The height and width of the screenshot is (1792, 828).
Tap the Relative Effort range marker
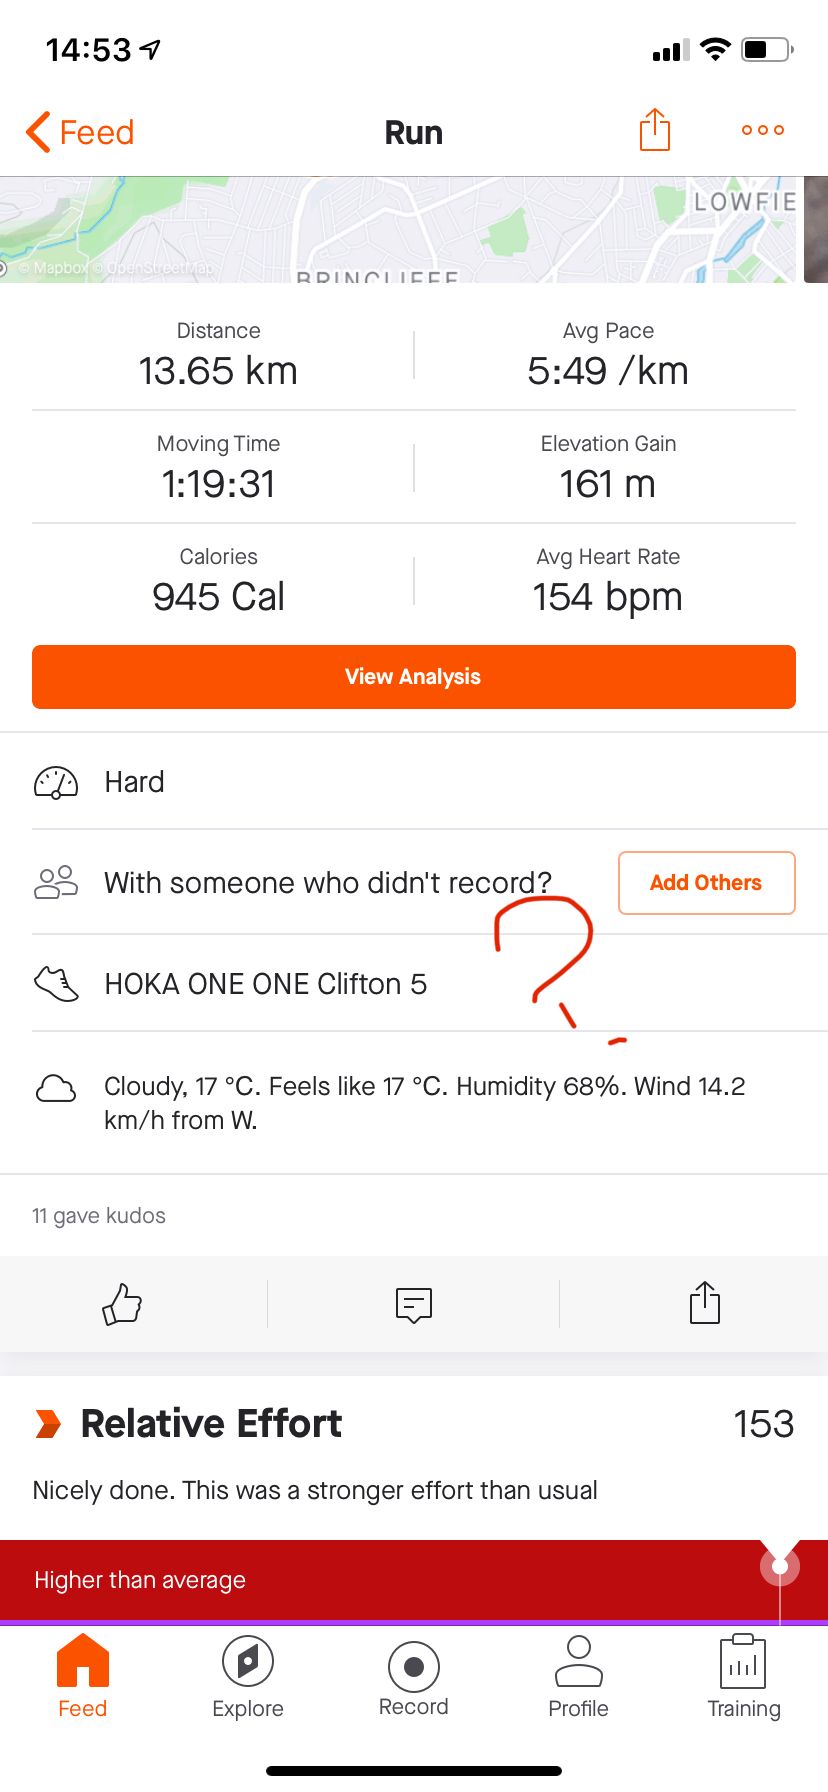tap(780, 1566)
